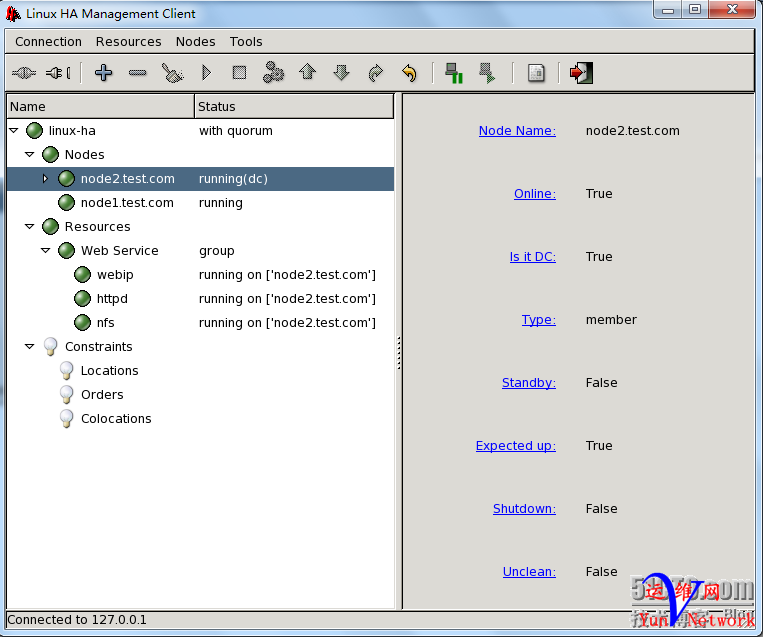Click the green icon beside nfs

[82, 322]
